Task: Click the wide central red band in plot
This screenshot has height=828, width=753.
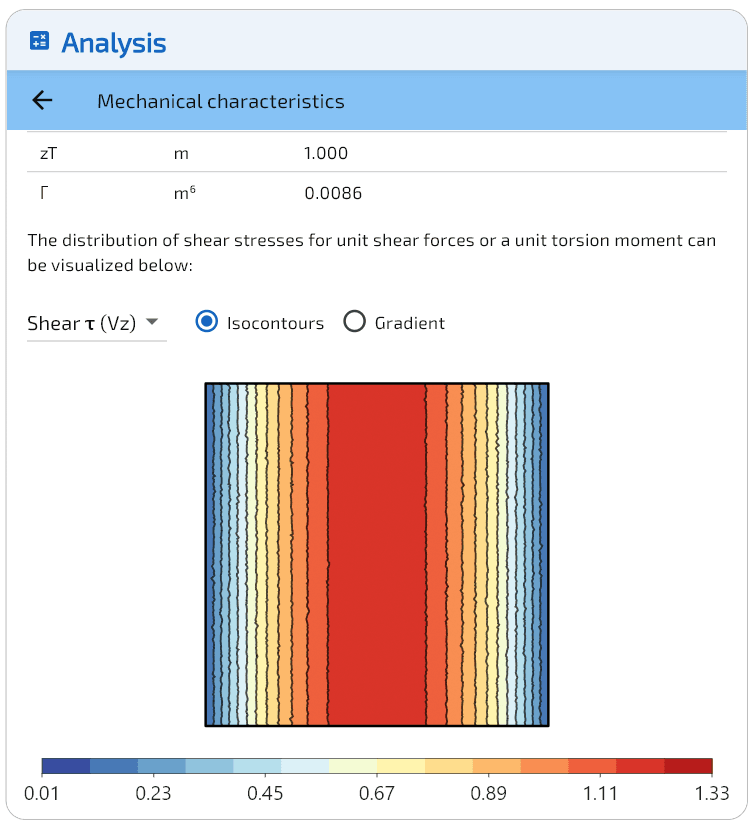Action: 377,554
